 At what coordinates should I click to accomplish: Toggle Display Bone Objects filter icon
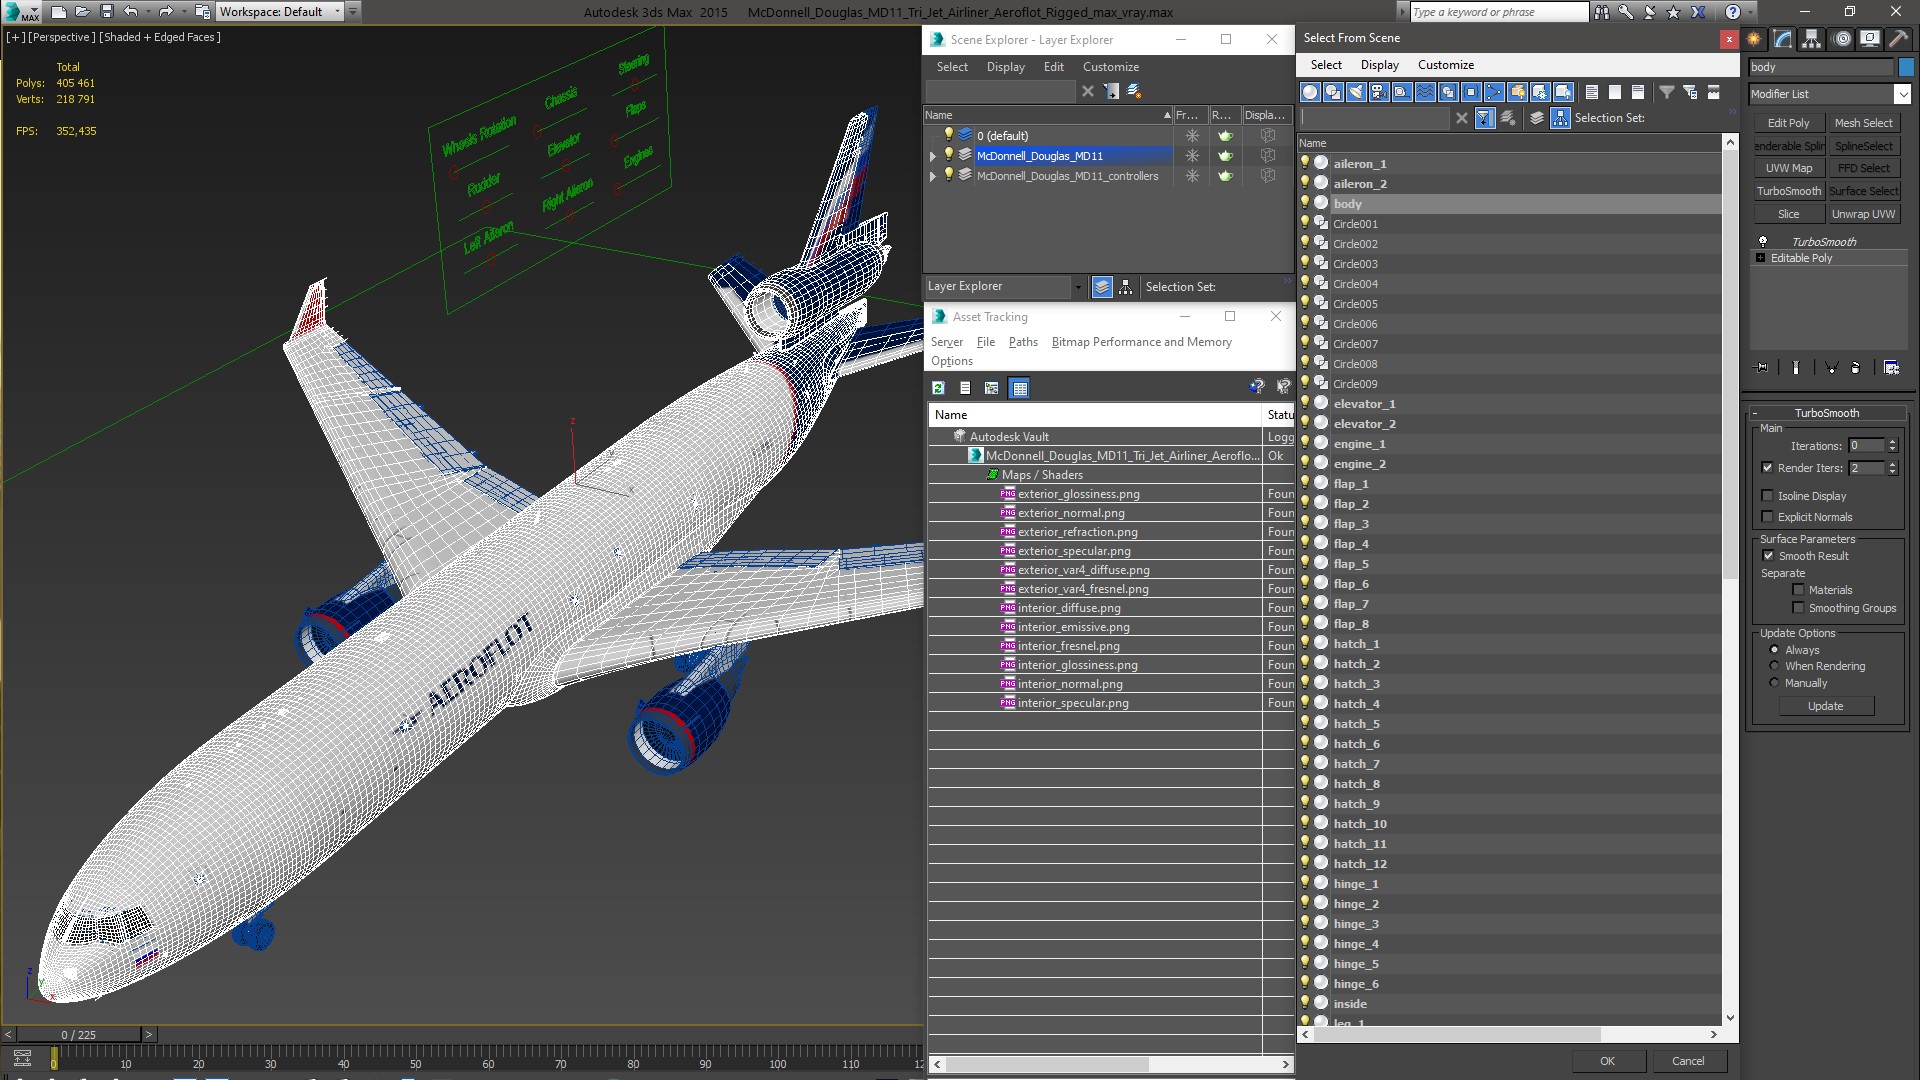click(x=1493, y=92)
